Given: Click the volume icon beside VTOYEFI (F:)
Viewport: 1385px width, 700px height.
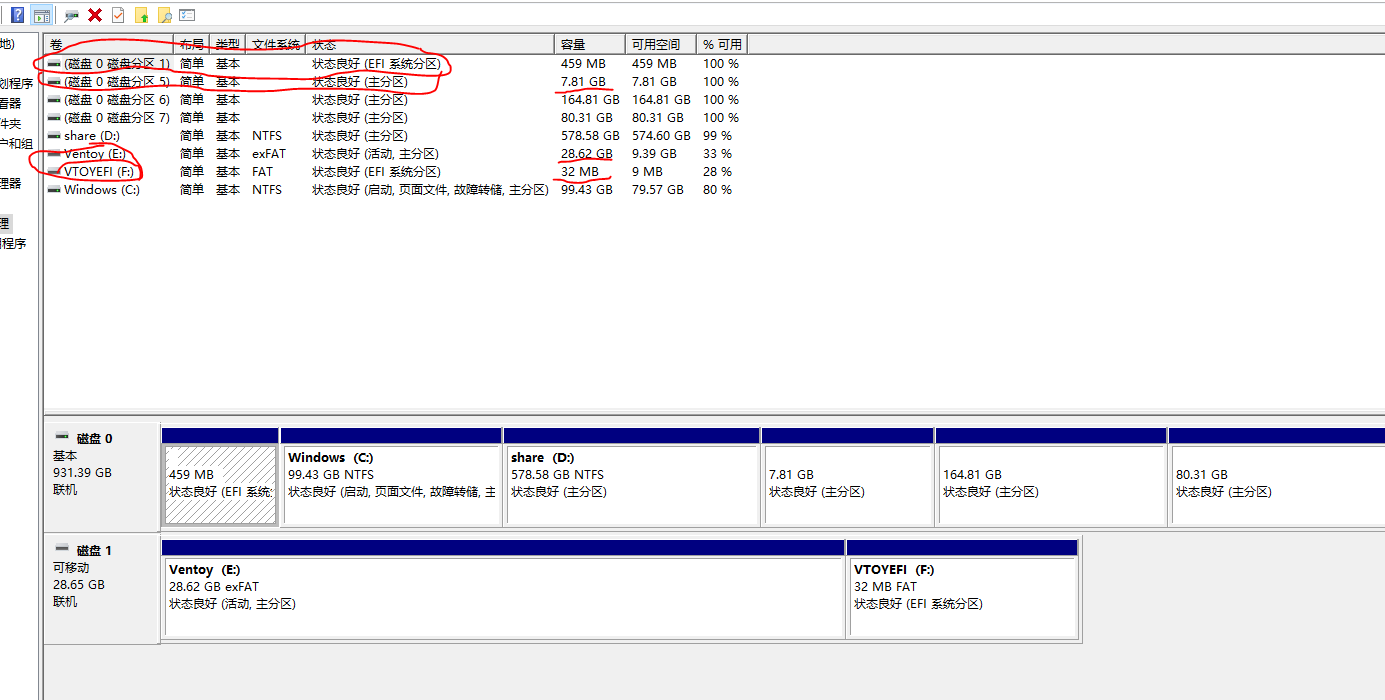Looking at the screenshot, I should [x=54, y=172].
